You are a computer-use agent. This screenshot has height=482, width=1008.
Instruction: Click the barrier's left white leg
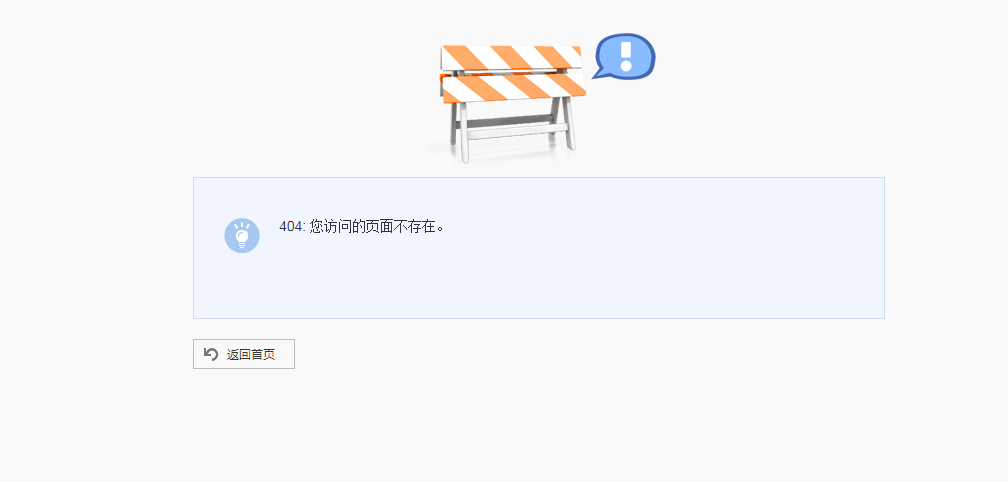[462, 132]
